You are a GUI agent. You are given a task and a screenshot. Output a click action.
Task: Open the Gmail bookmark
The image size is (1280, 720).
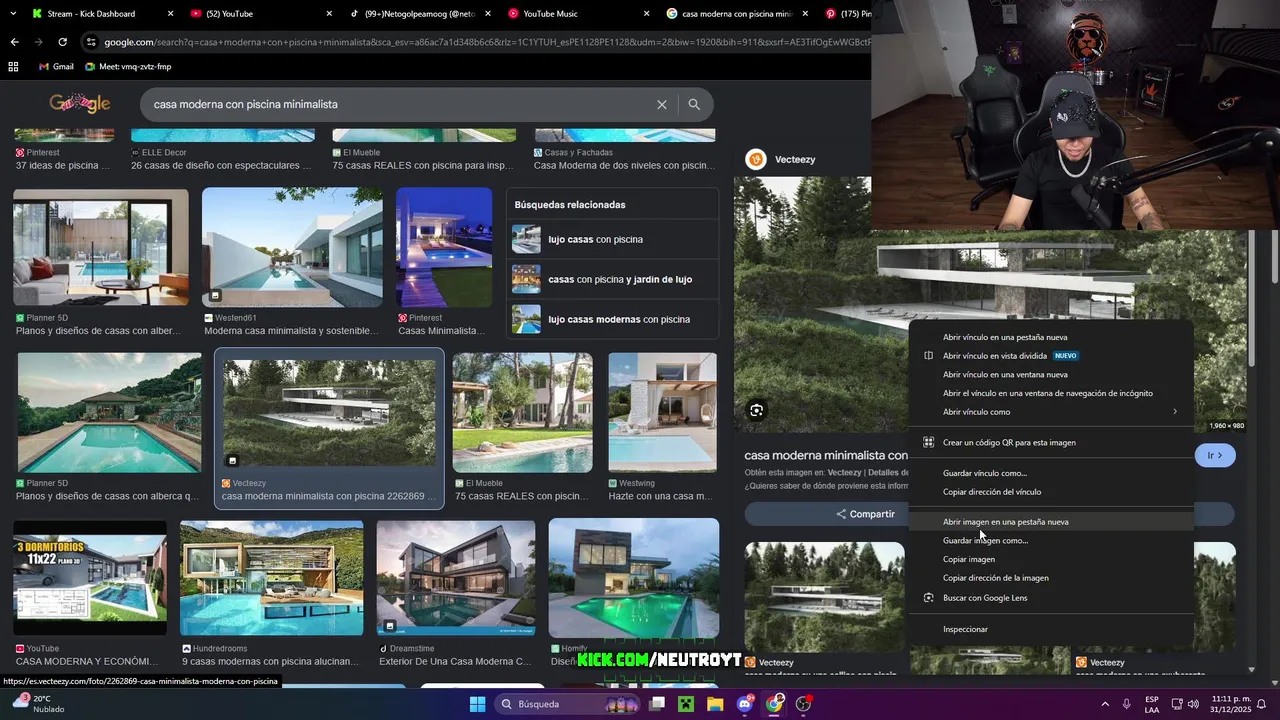click(x=56, y=66)
